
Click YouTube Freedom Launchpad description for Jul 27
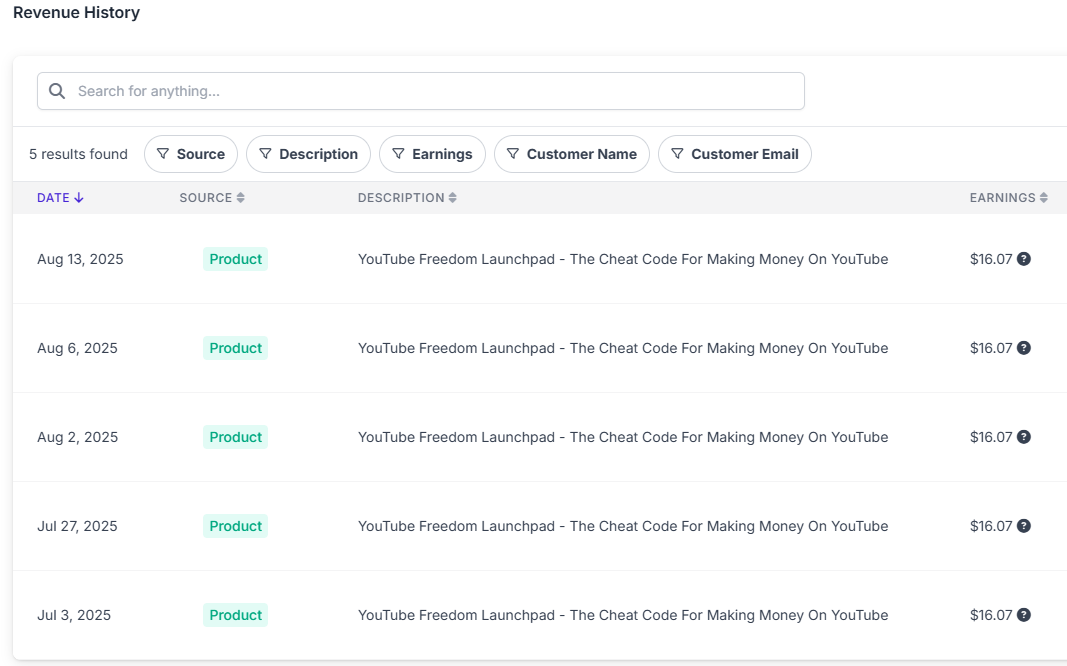pos(623,527)
